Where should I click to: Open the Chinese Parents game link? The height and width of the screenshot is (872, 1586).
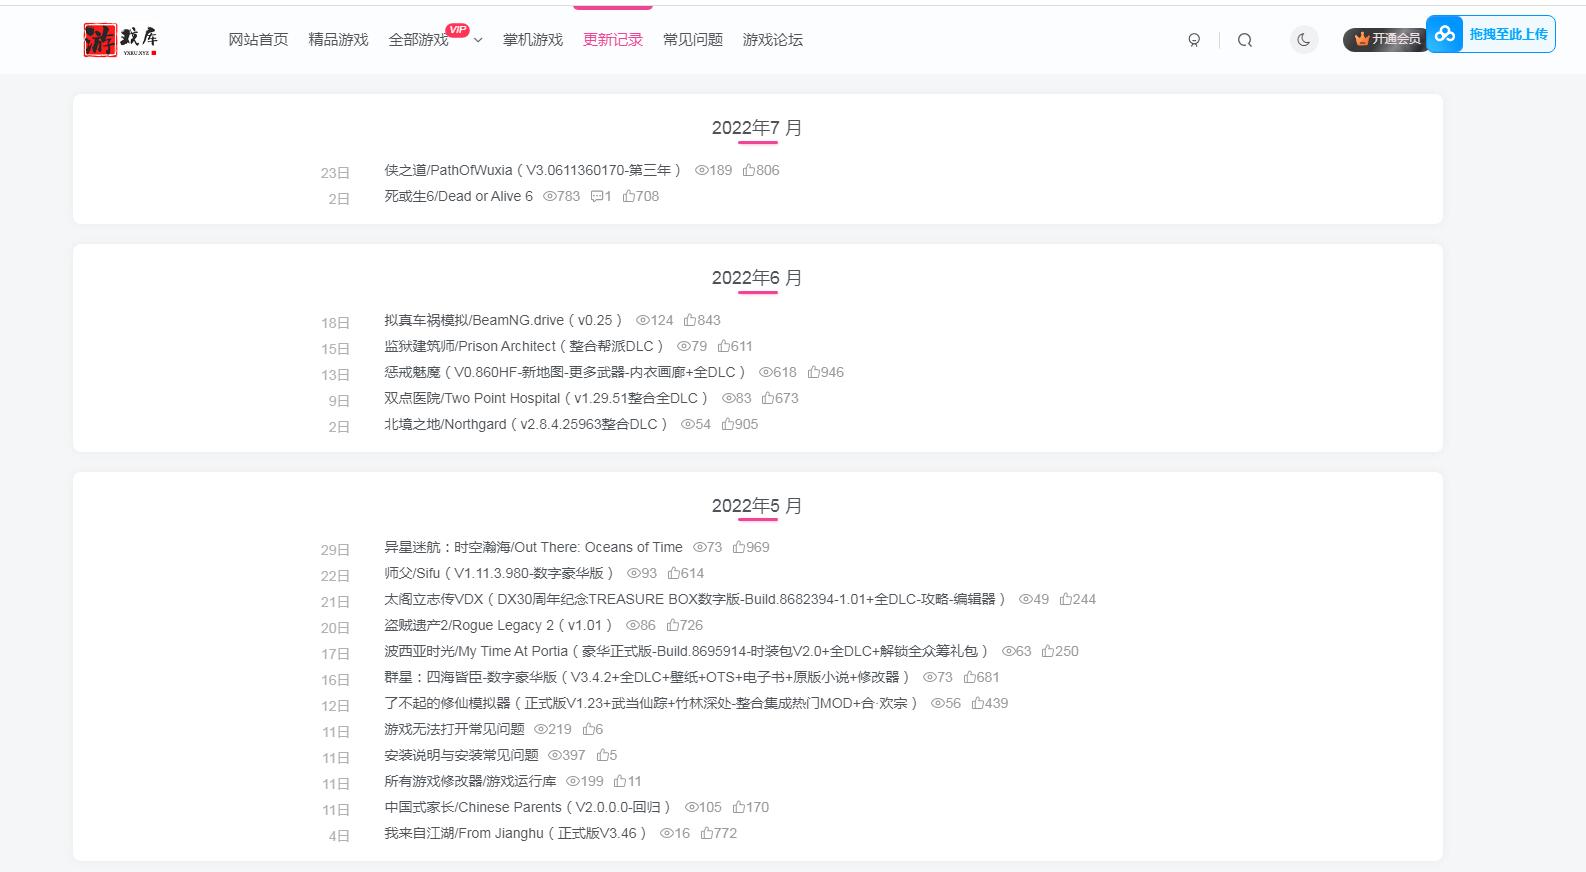(527, 807)
